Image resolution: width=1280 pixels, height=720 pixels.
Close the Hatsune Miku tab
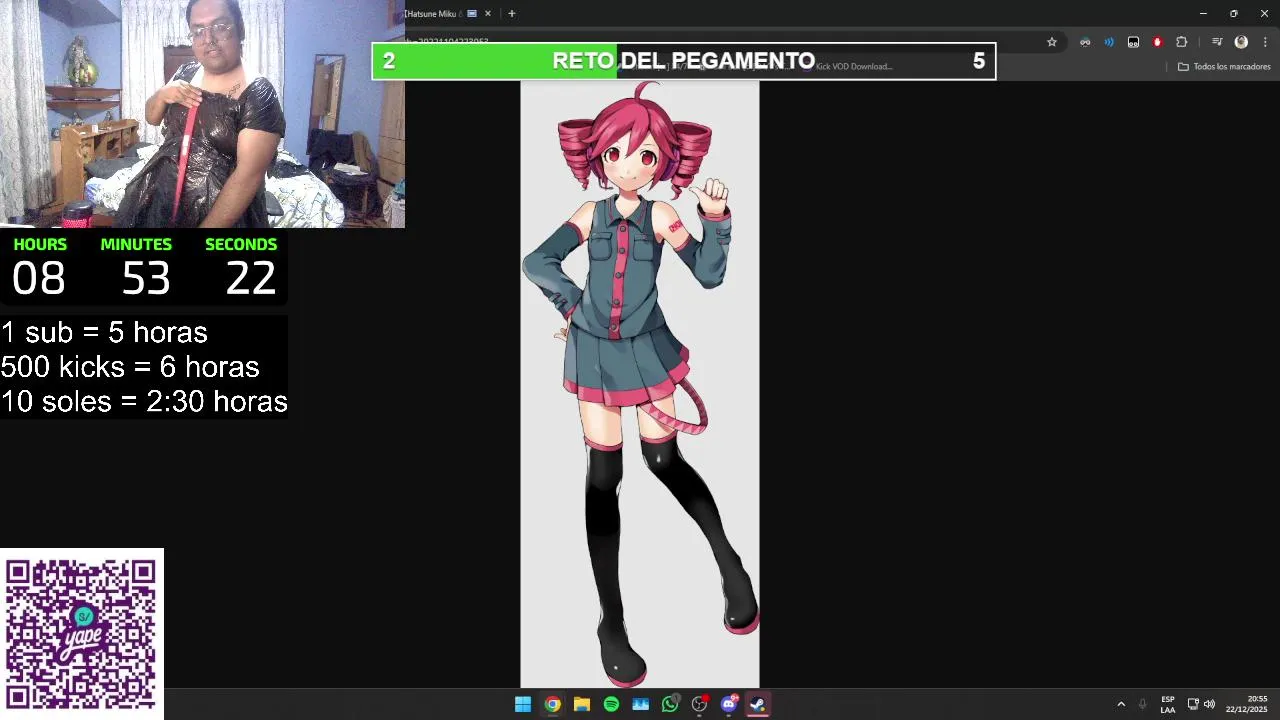(488, 14)
